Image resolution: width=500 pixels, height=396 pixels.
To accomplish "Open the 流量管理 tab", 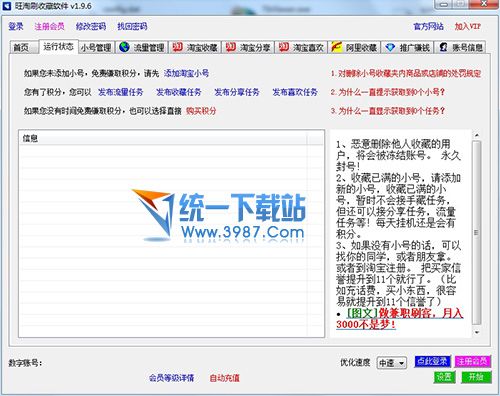I will tap(142, 47).
